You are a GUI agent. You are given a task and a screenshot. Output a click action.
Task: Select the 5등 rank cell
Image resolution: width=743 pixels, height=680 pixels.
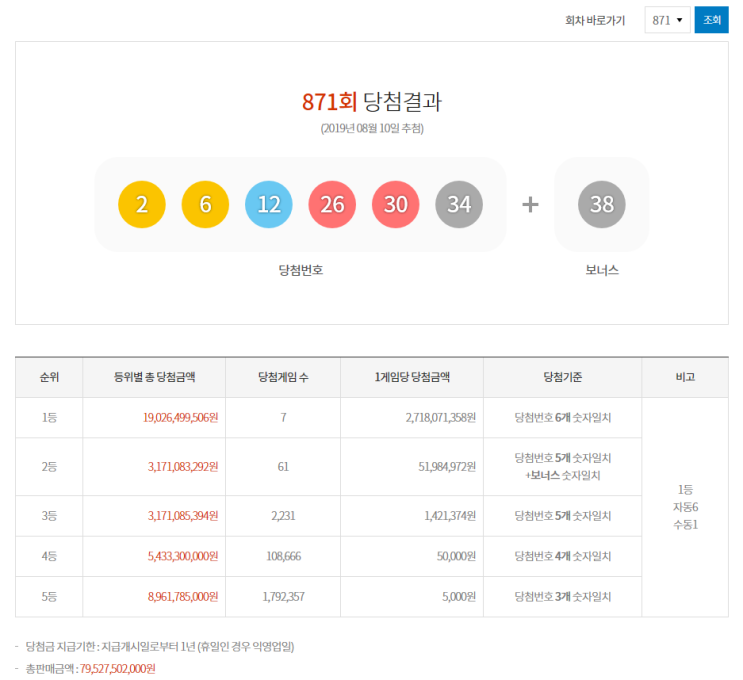tap(49, 597)
